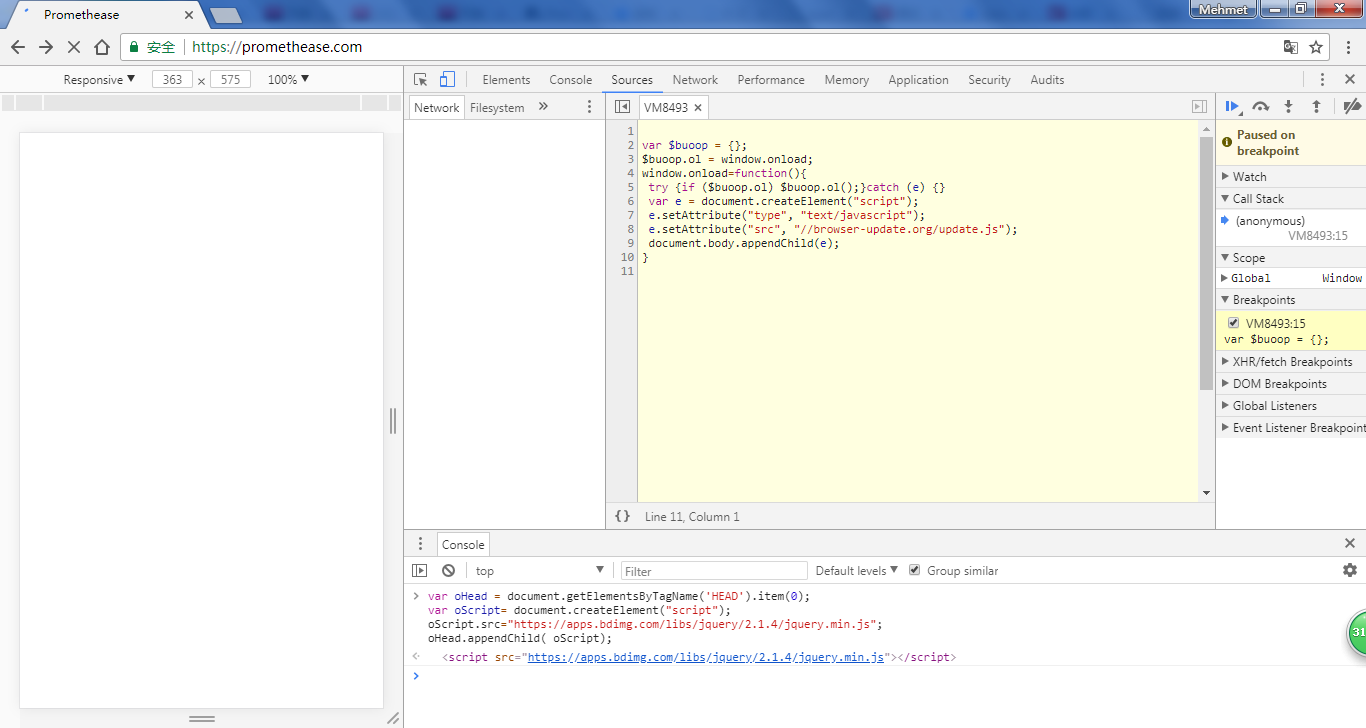Screen dimensions: 1366x728
Task: Close the VM8493 source tab
Action: (698, 108)
